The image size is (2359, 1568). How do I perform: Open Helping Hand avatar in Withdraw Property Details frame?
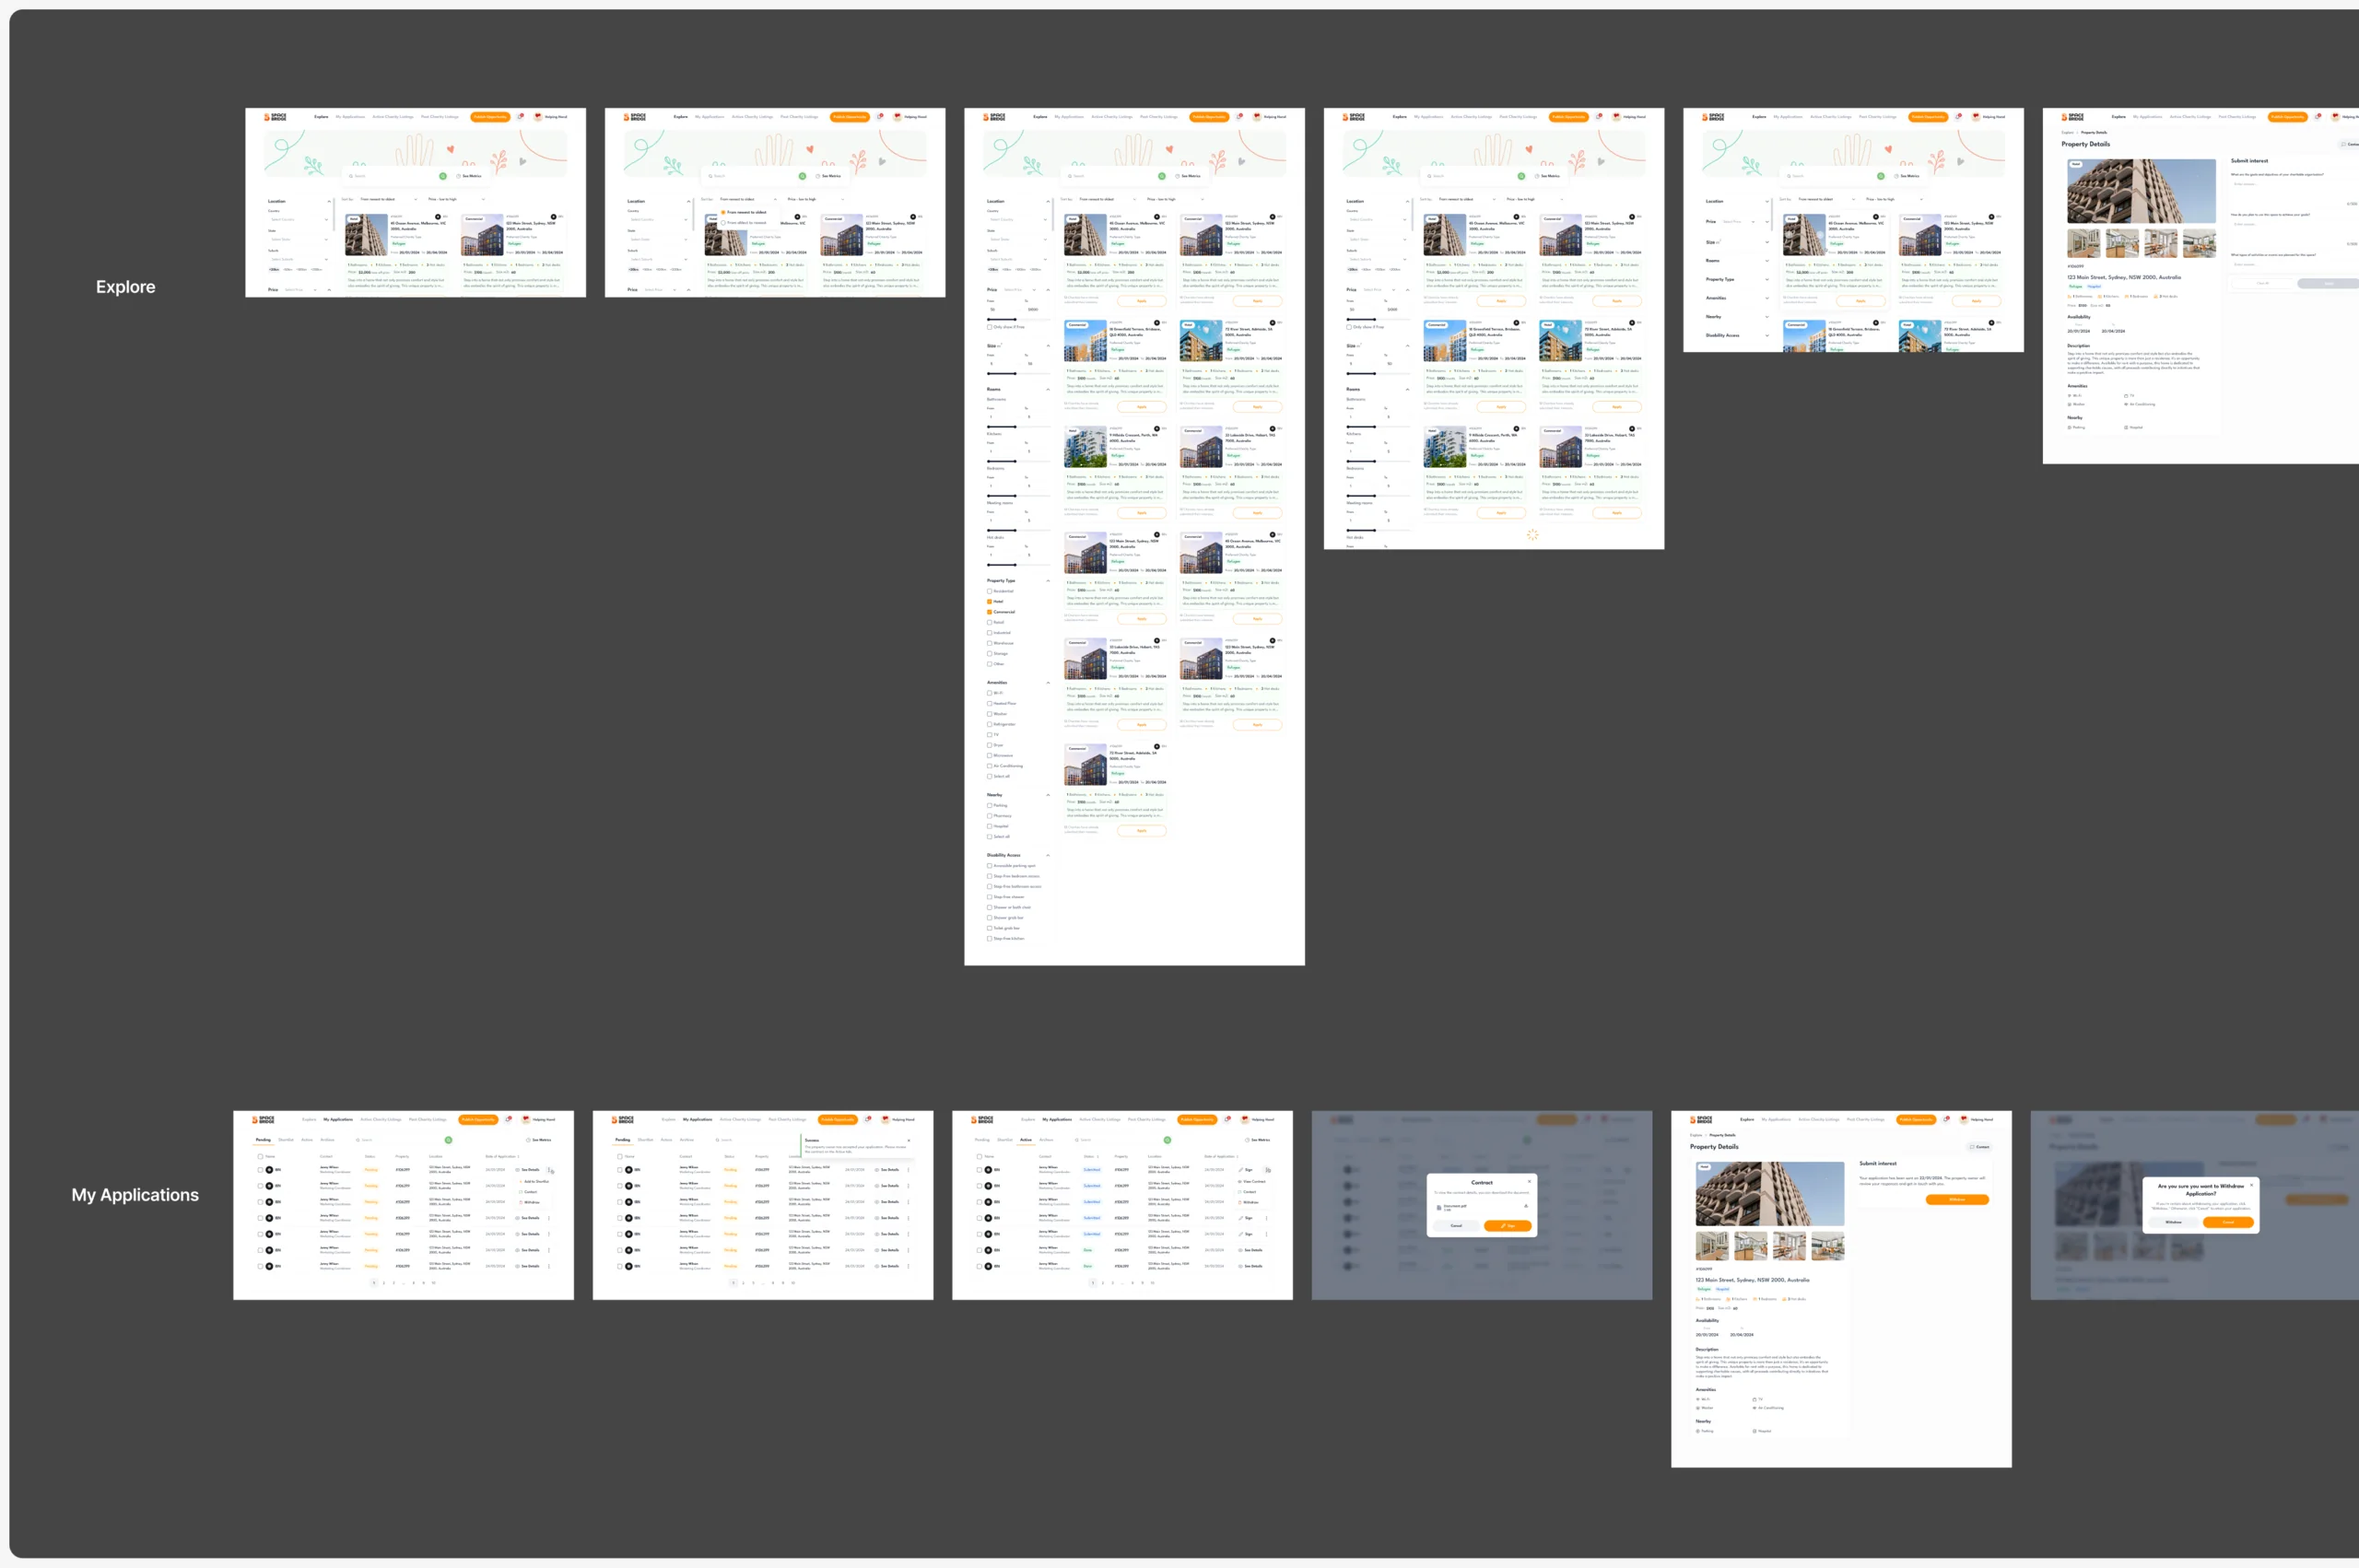1964,1119
